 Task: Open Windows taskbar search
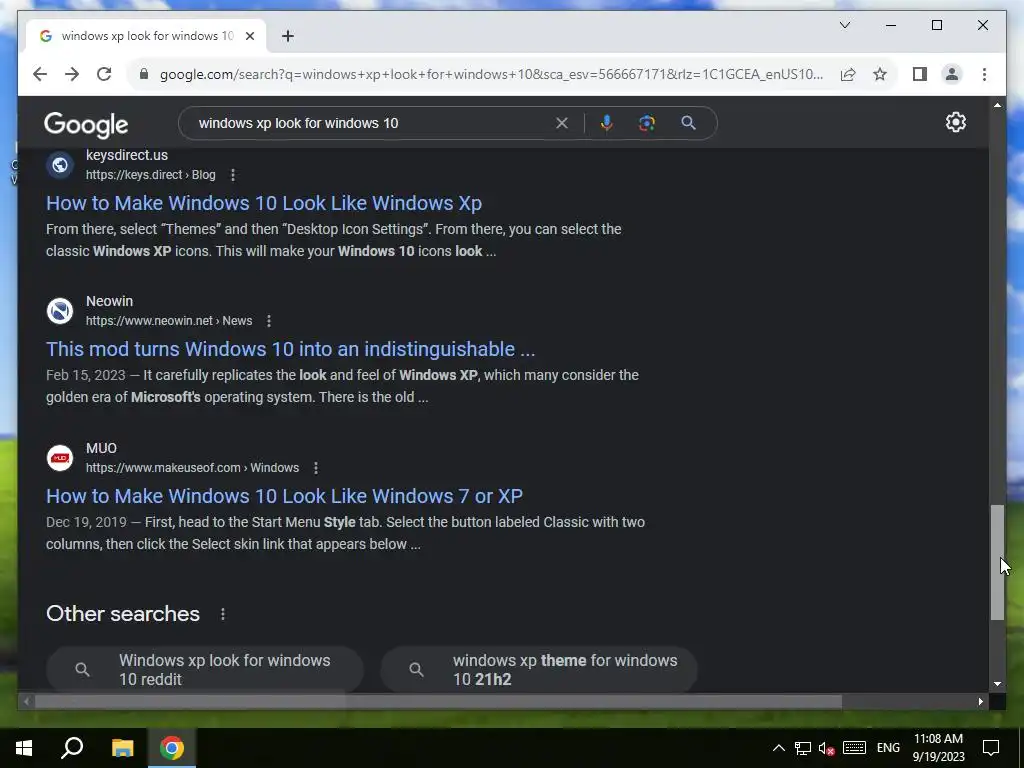pyautogui.click(x=72, y=748)
